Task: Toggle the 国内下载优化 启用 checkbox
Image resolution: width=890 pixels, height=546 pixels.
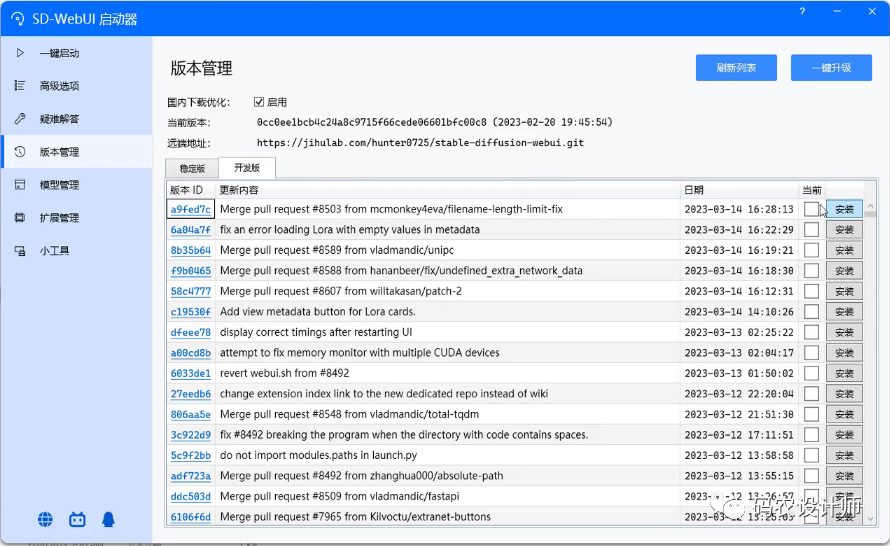Action: pyautogui.click(x=259, y=102)
